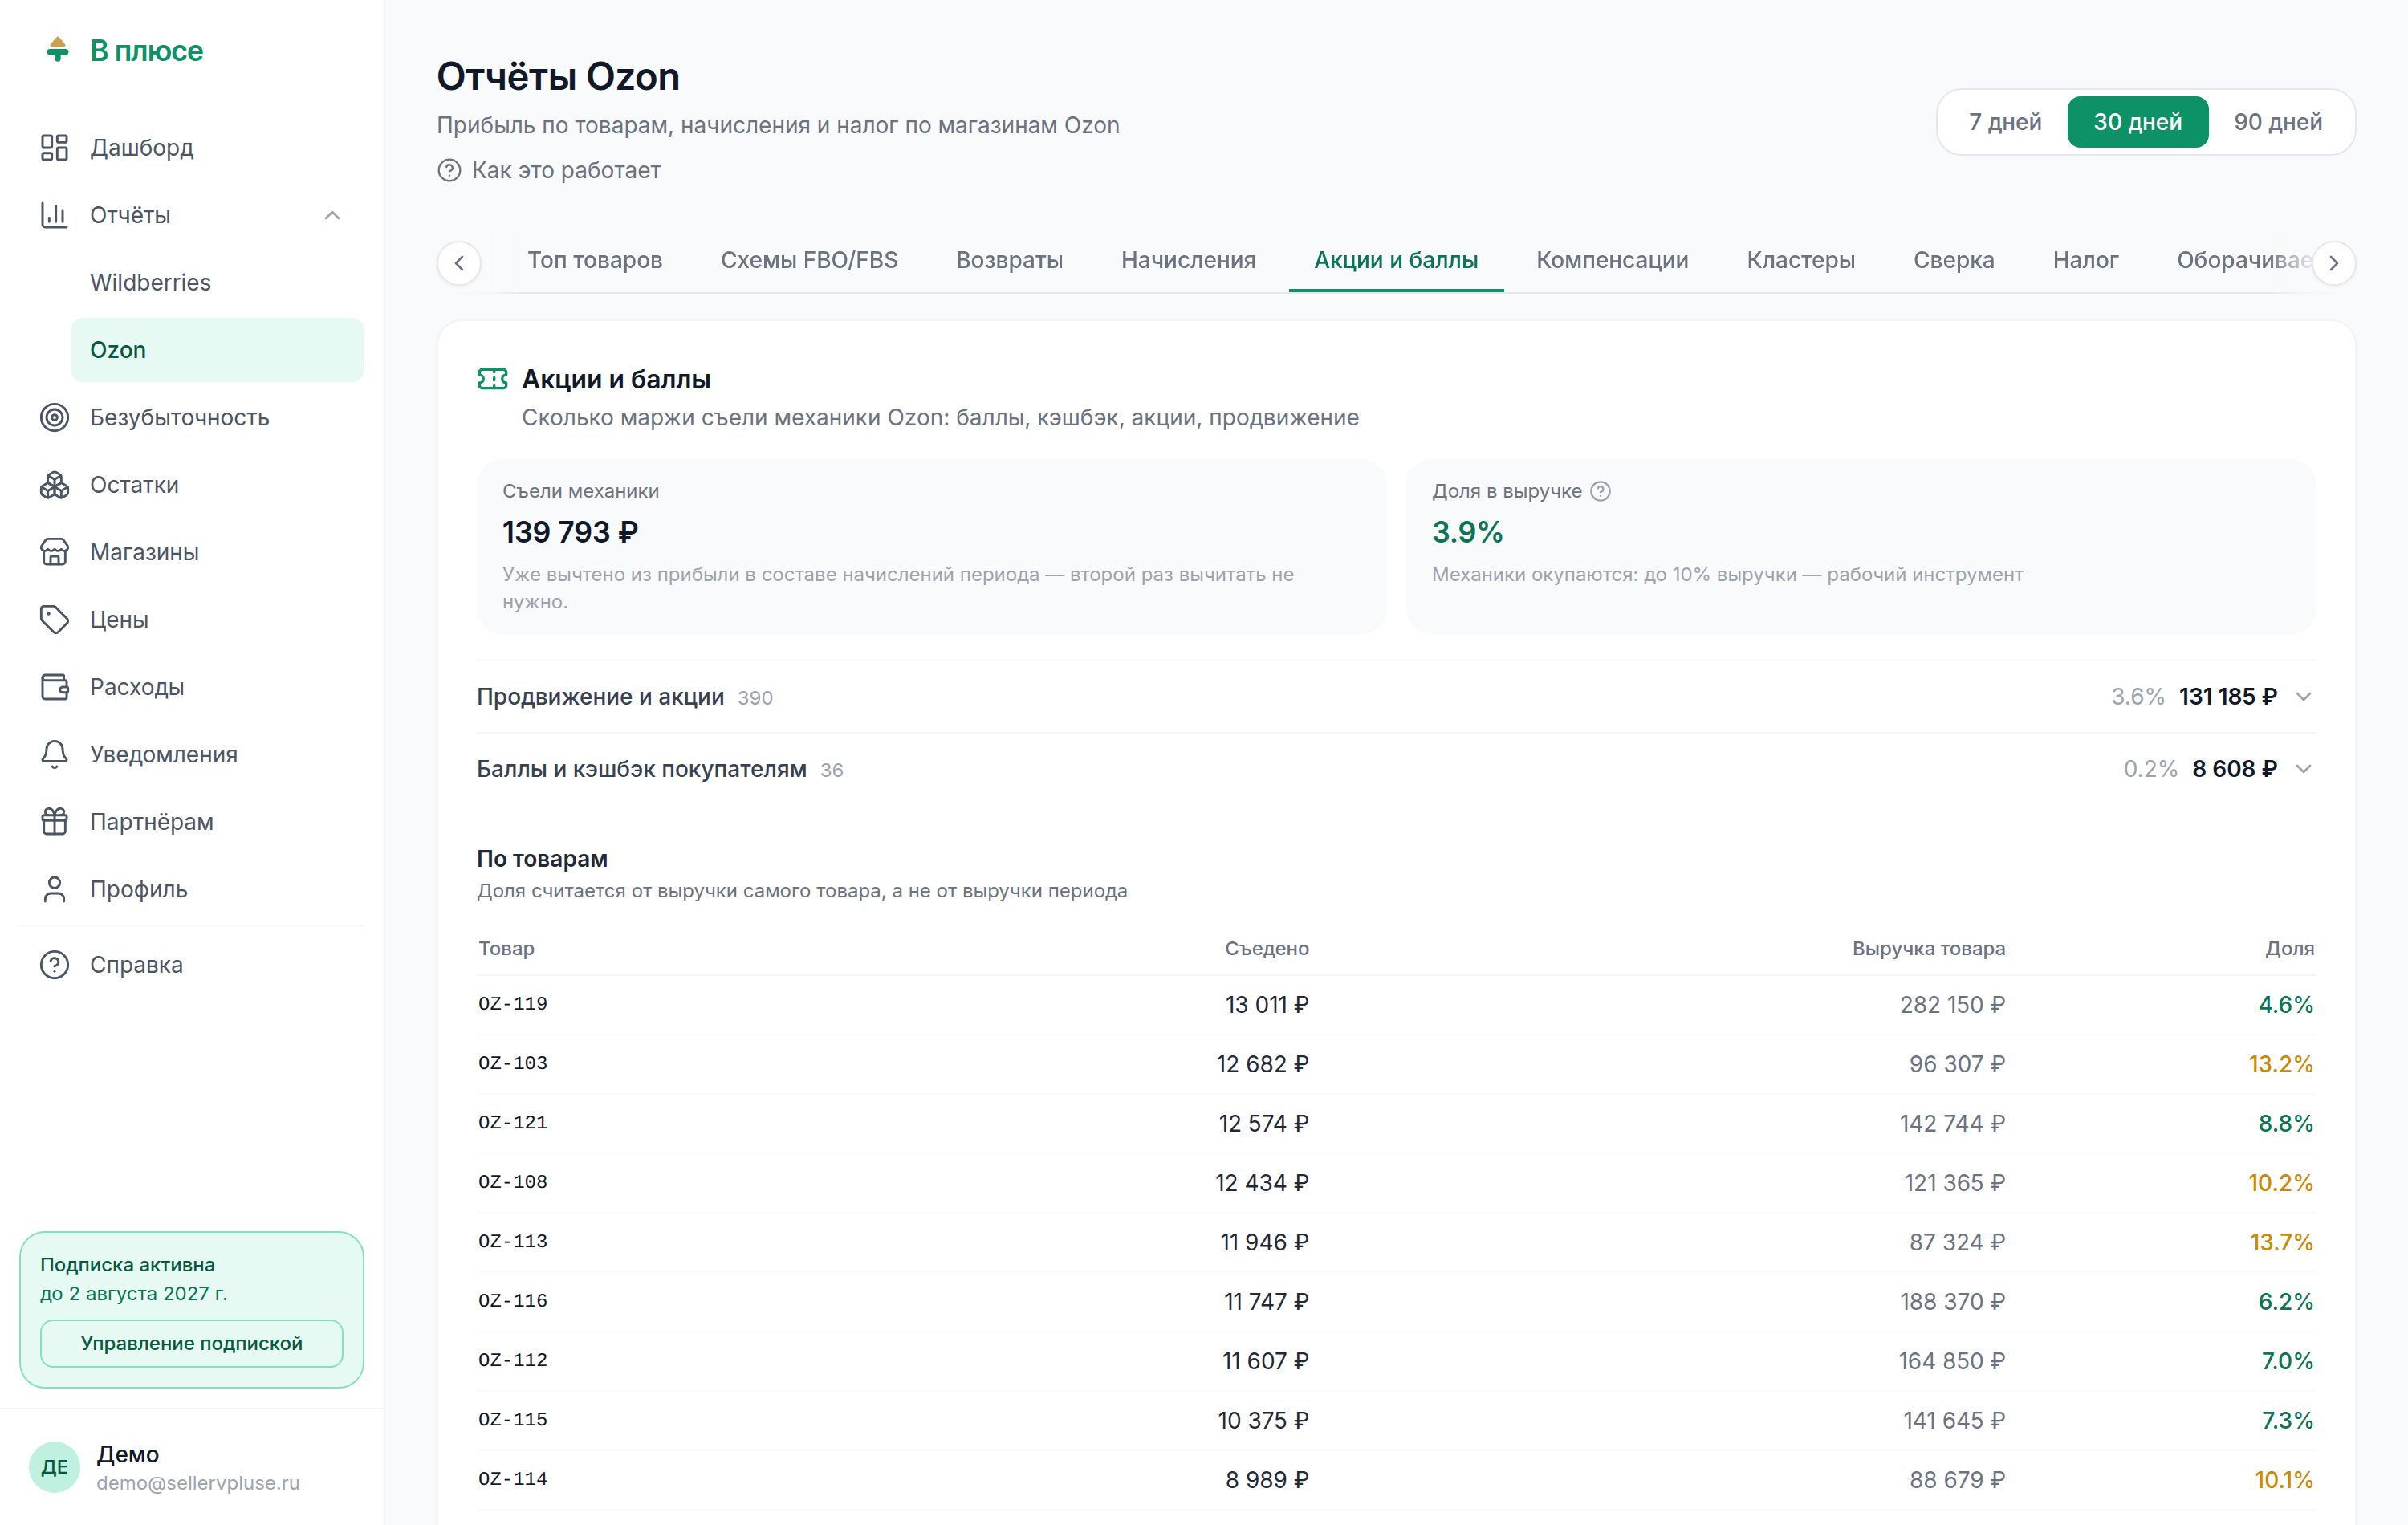
Task: Click the 164 850 ₽ revenue cell
Action: (1952, 1361)
